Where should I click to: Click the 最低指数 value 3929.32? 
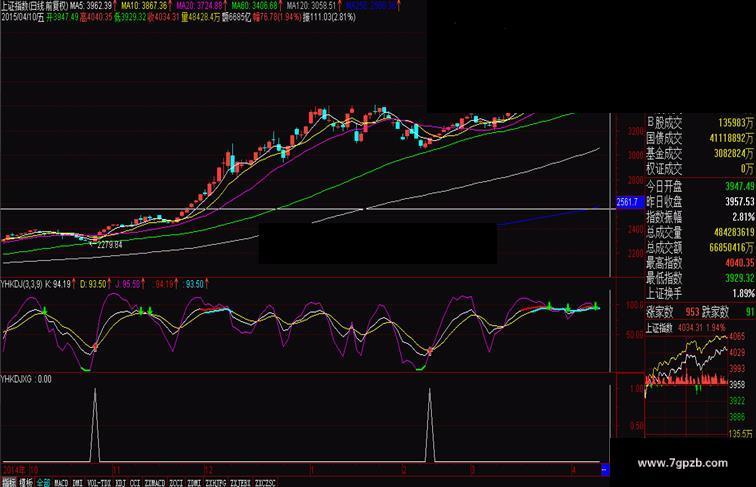[x=740, y=278]
